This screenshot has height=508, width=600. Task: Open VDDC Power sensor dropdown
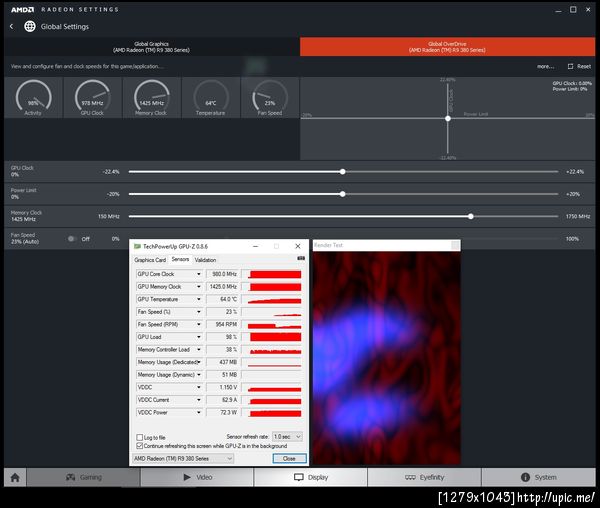click(199, 413)
